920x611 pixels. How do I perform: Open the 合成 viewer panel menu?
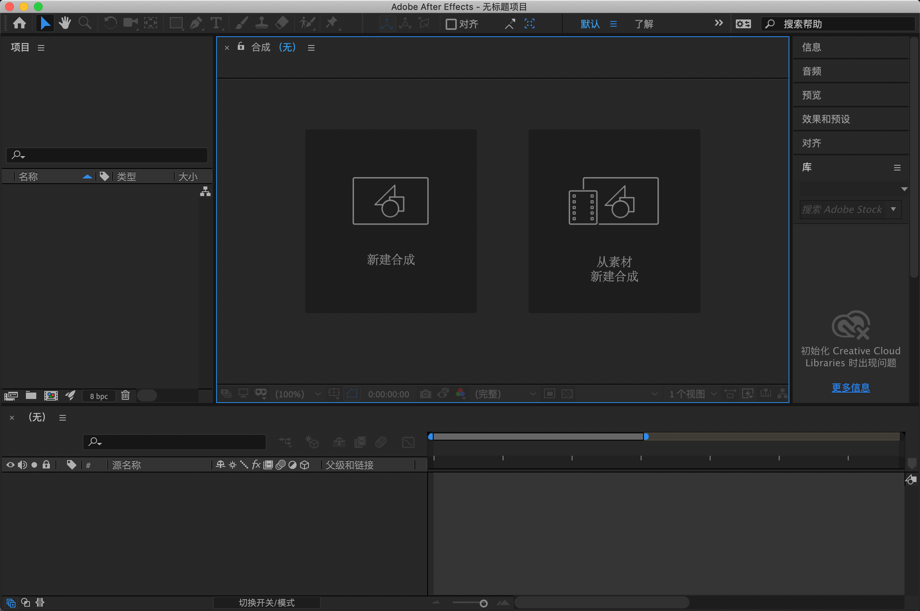point(312,48)
